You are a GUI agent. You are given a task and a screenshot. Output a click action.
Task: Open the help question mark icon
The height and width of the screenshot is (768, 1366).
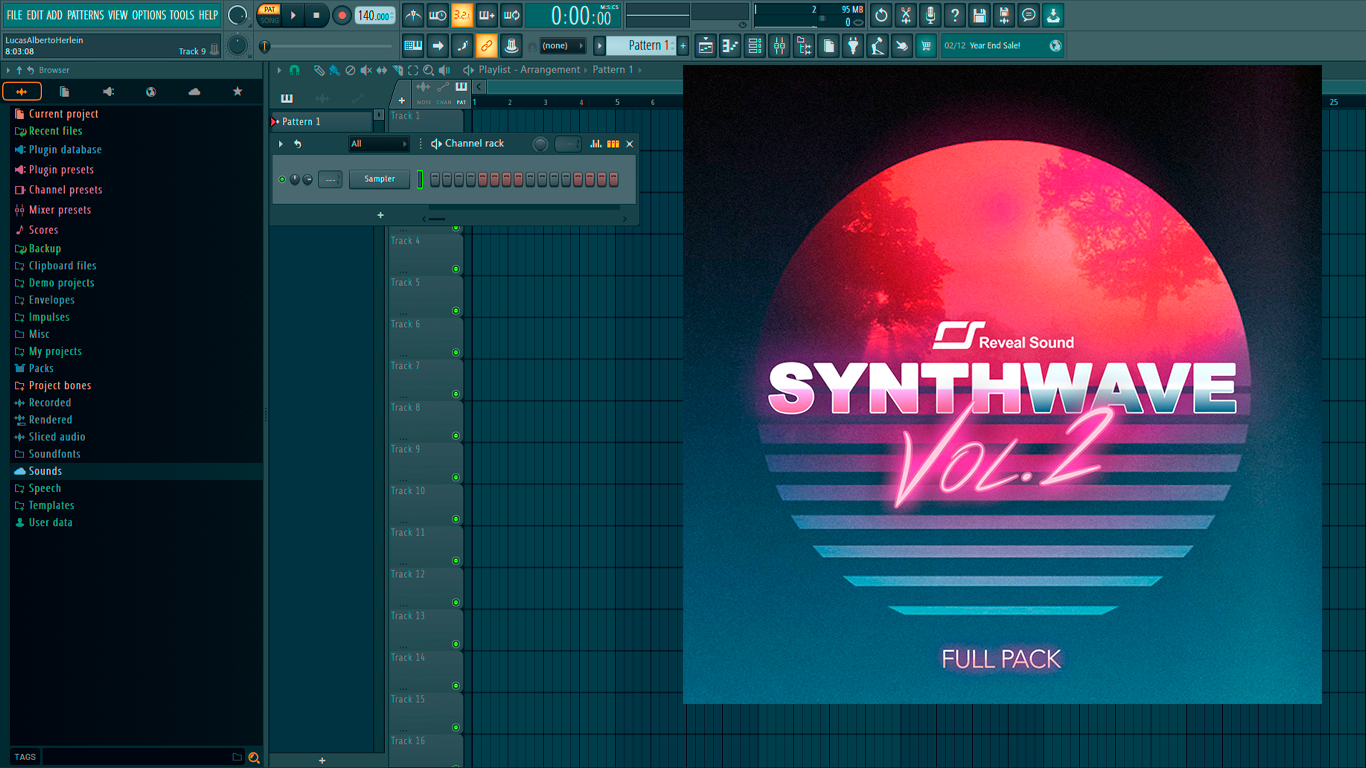click(955, 15)
